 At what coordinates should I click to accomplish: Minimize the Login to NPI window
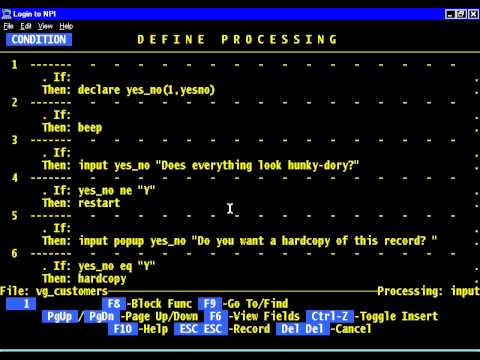pyautogui.click(x=450, y=14)
